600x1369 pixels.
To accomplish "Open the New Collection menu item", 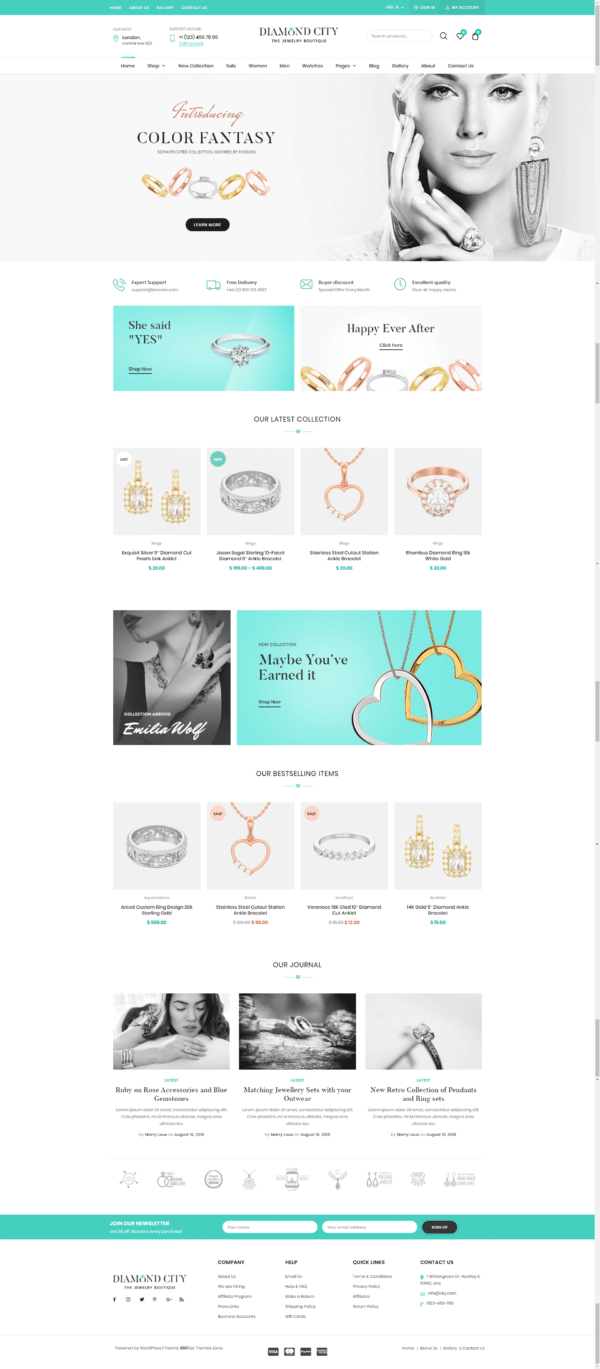I will pyautogui.click(x=196, y=65).
